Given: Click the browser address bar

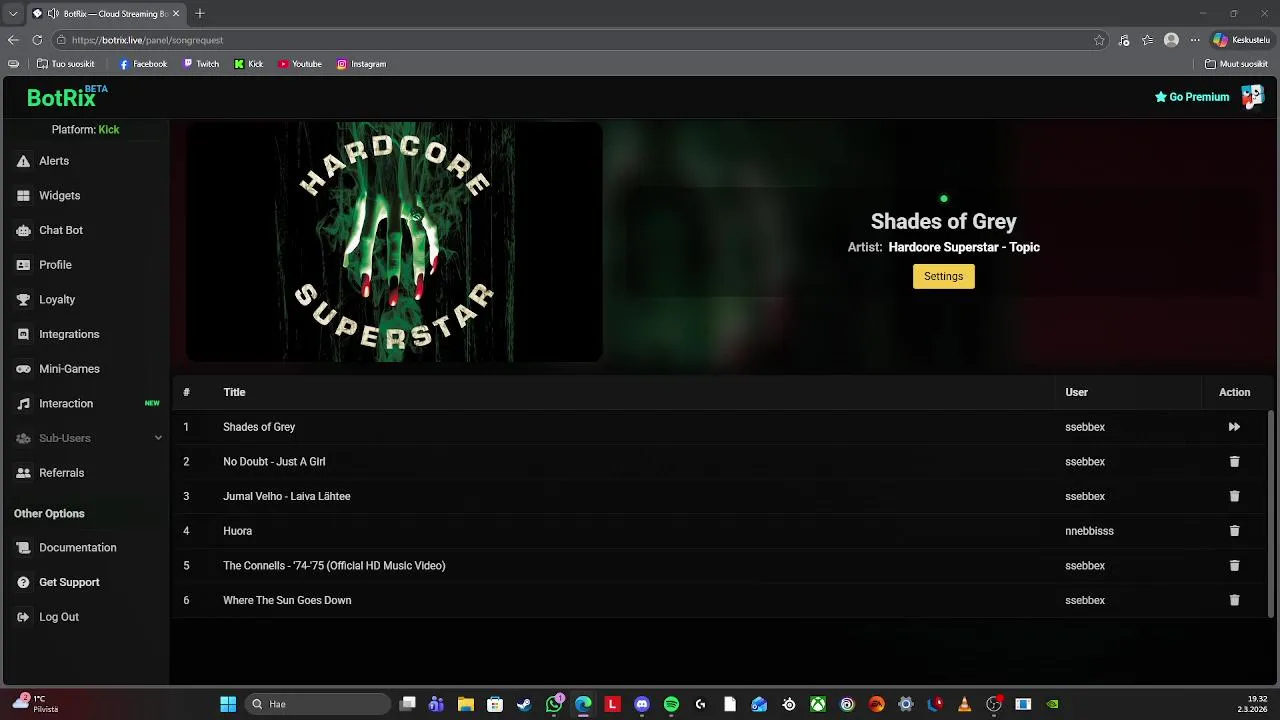Looking at the screenshot, I should [x=580, y=40].
